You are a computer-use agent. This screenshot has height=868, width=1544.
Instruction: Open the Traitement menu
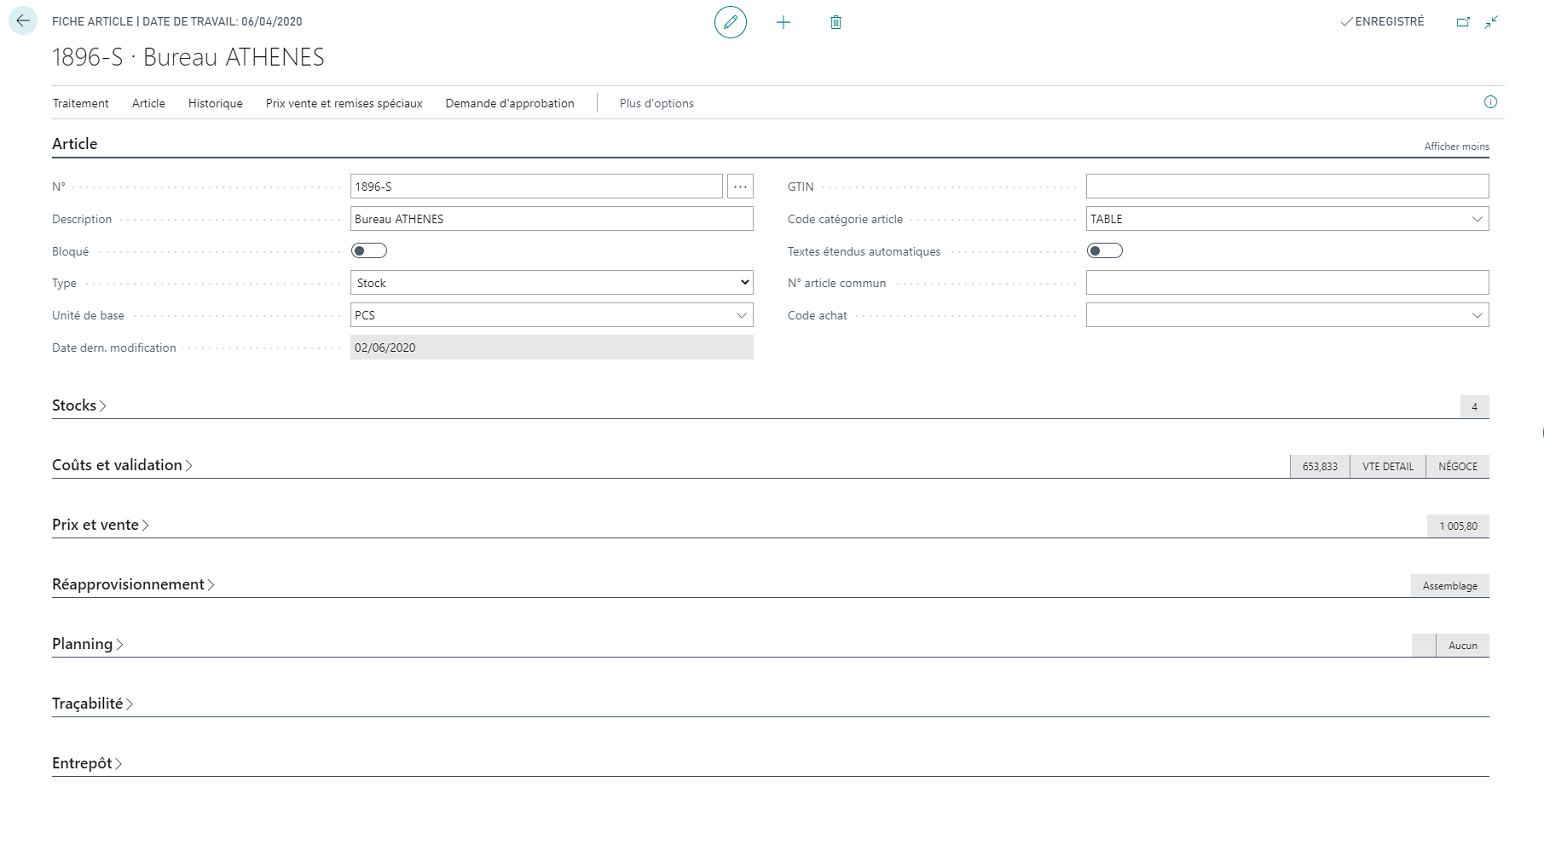coord(81,103)
